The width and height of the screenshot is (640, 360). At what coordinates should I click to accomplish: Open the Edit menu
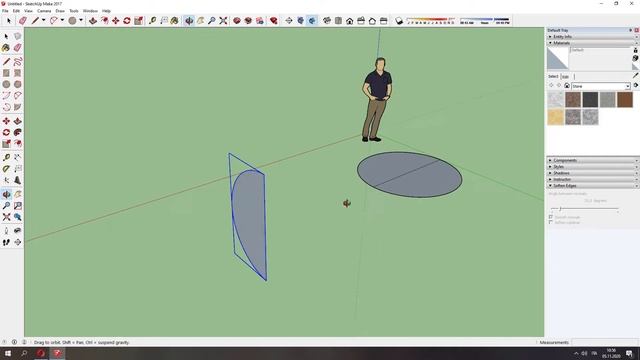pos(16,11)
